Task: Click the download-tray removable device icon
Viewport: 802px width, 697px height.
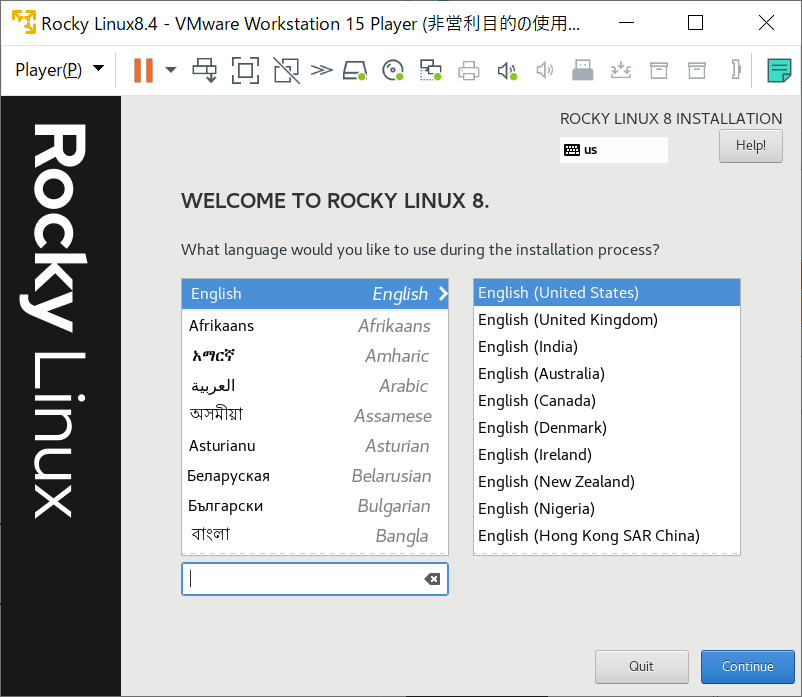Action: [620, 70]
